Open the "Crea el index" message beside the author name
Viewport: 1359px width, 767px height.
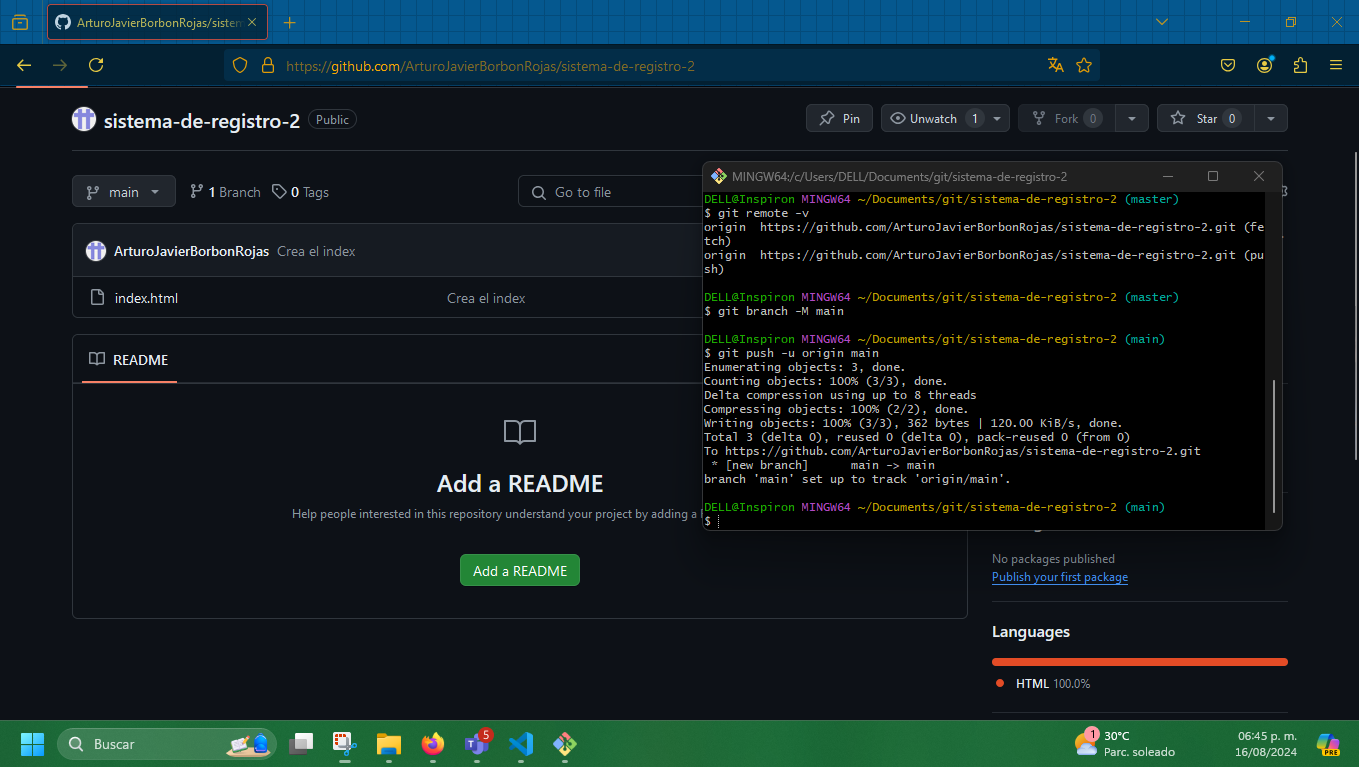click(316, 251)
